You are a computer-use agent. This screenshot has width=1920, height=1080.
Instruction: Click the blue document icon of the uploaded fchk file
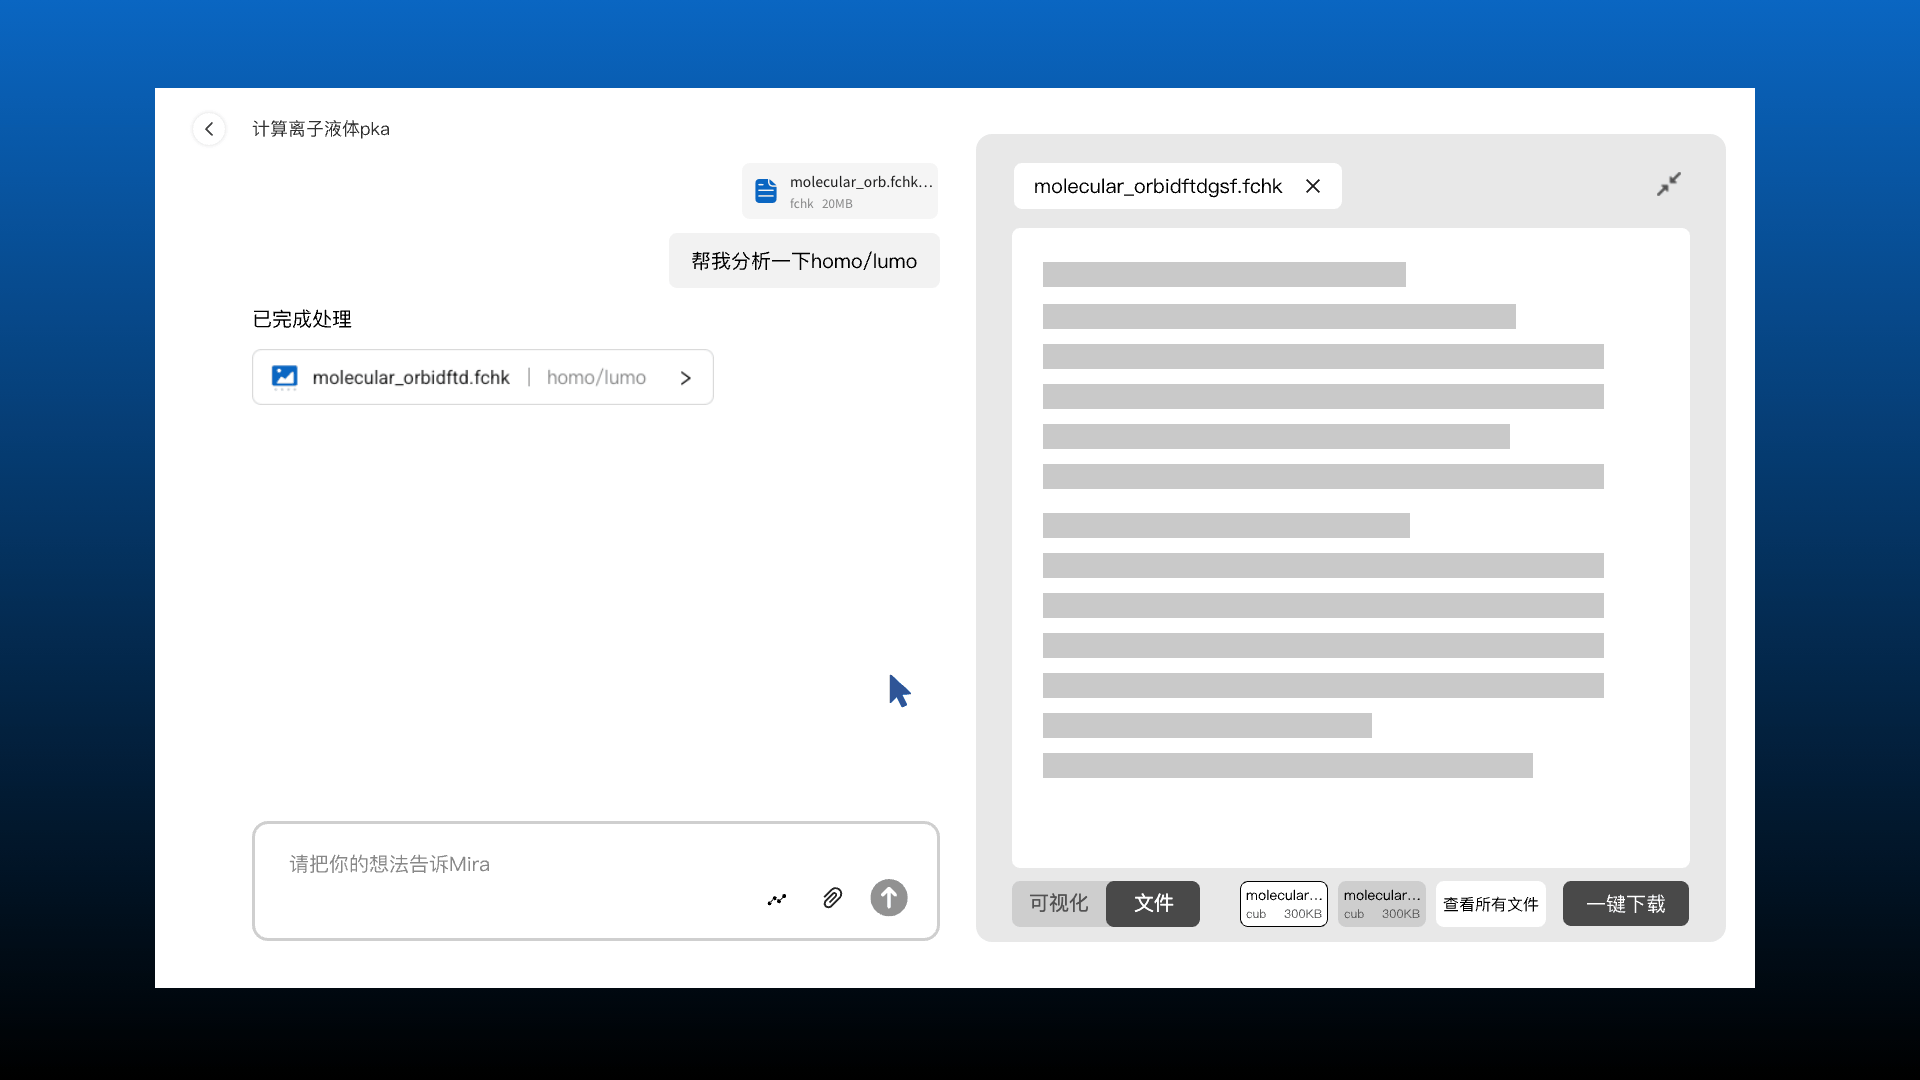pyautogui.click(x=766, y=191)
